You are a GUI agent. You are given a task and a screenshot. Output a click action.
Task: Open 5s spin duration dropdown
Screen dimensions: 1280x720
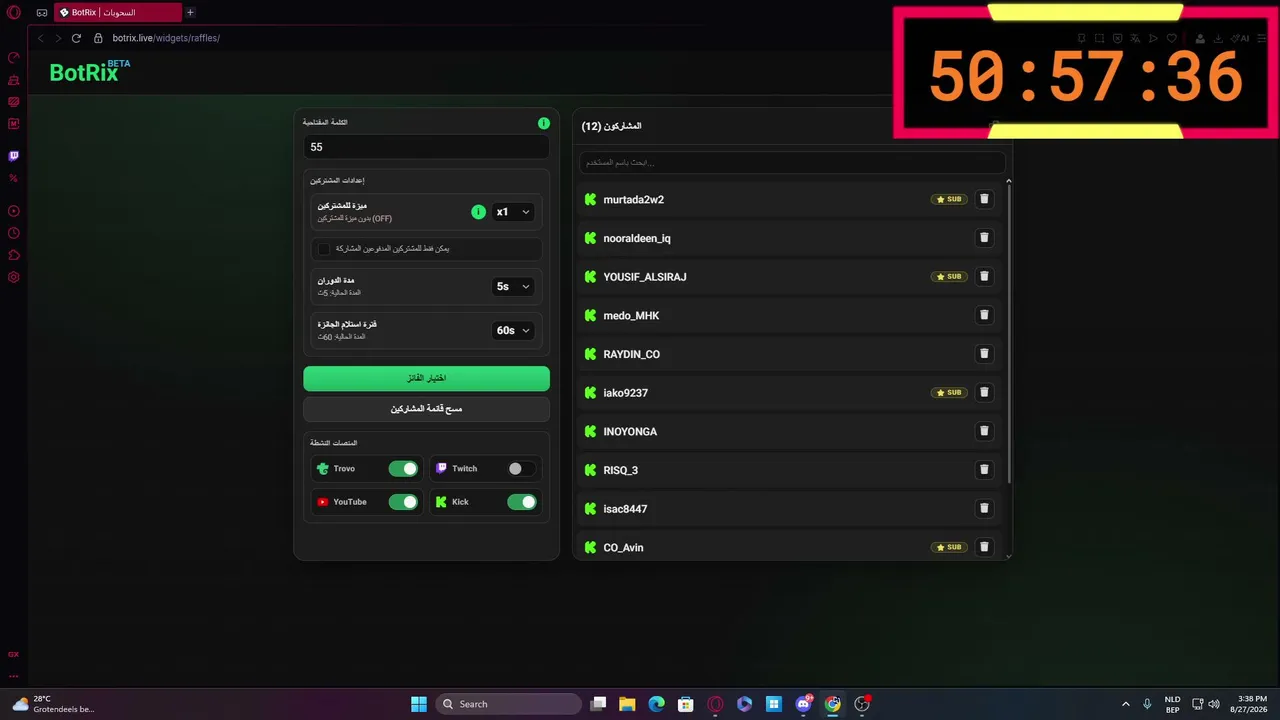click(x=512, y=286)
